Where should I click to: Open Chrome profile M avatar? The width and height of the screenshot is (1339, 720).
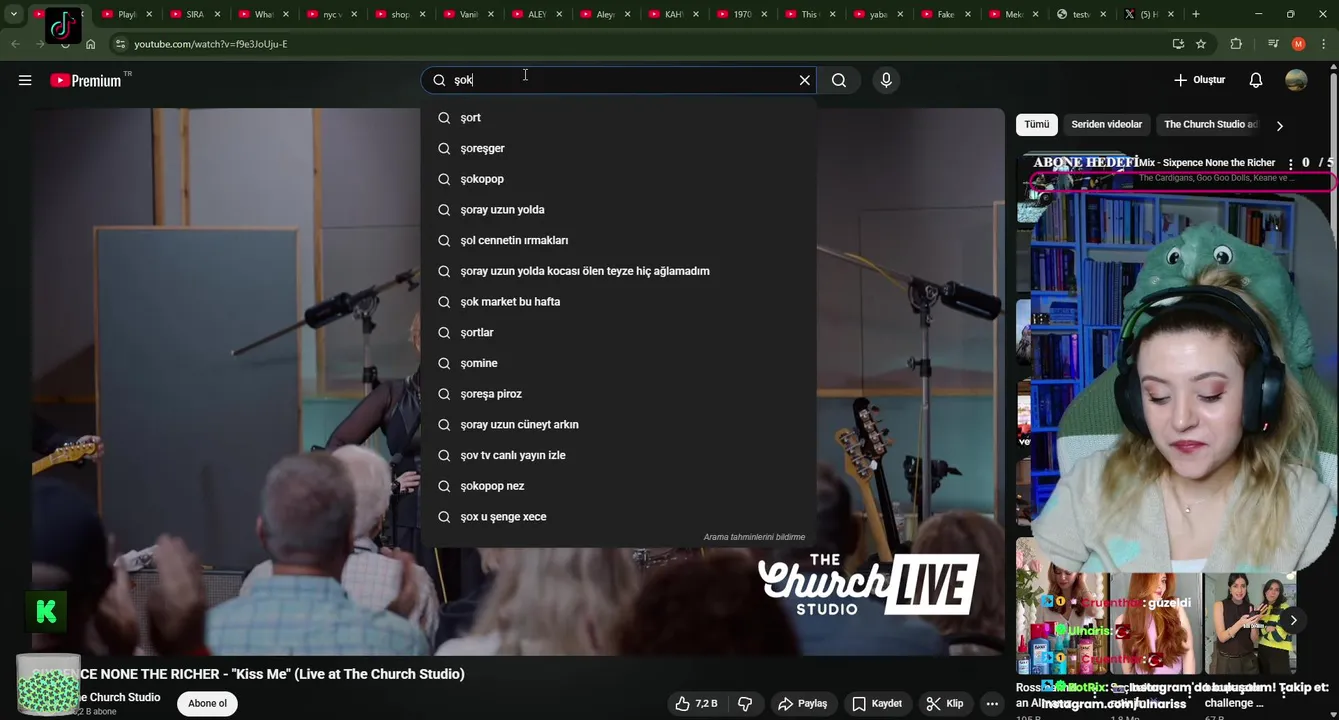(x=1299, y=44)
